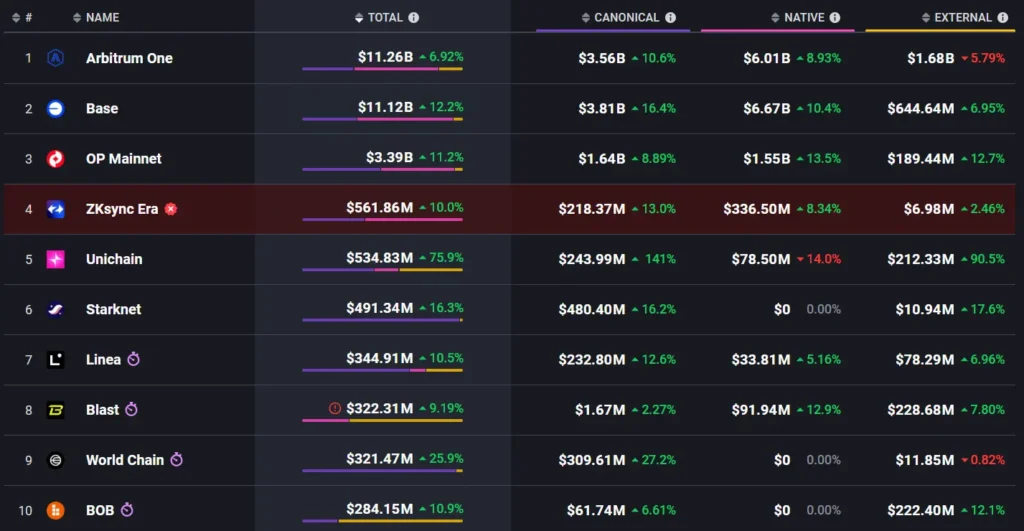Open the Base project link
Viewport: 1024px width, 531px height.
tap(102, 108)
